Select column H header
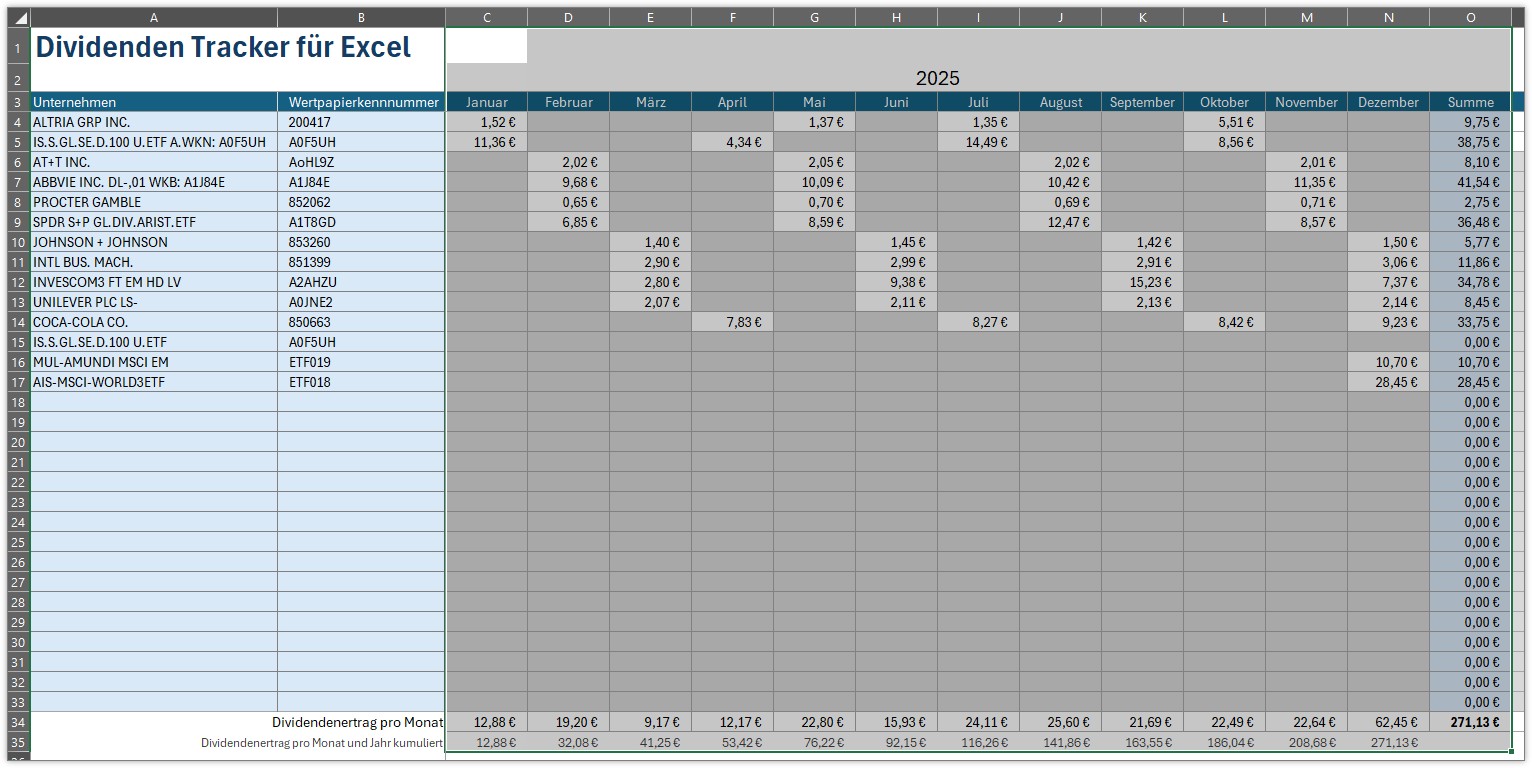The image size is (1532, 768). click(896, 18)
